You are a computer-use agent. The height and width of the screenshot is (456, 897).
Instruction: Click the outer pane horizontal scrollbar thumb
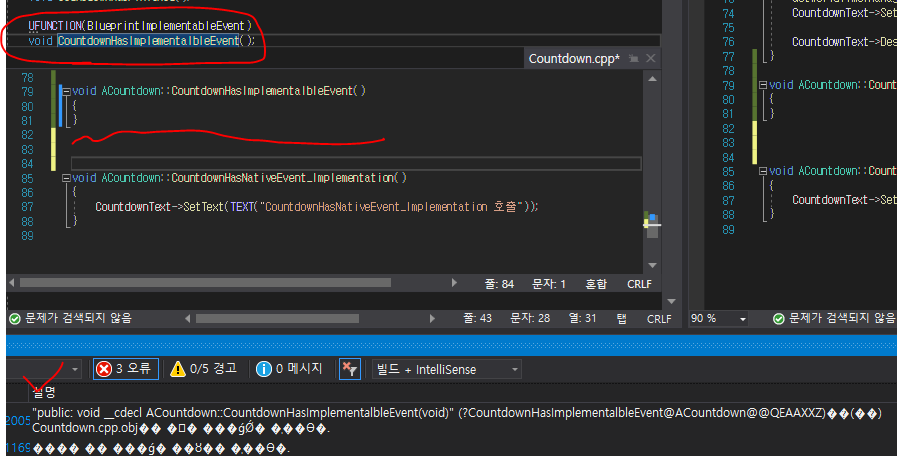pyautogui.click(x=277, y=319)
